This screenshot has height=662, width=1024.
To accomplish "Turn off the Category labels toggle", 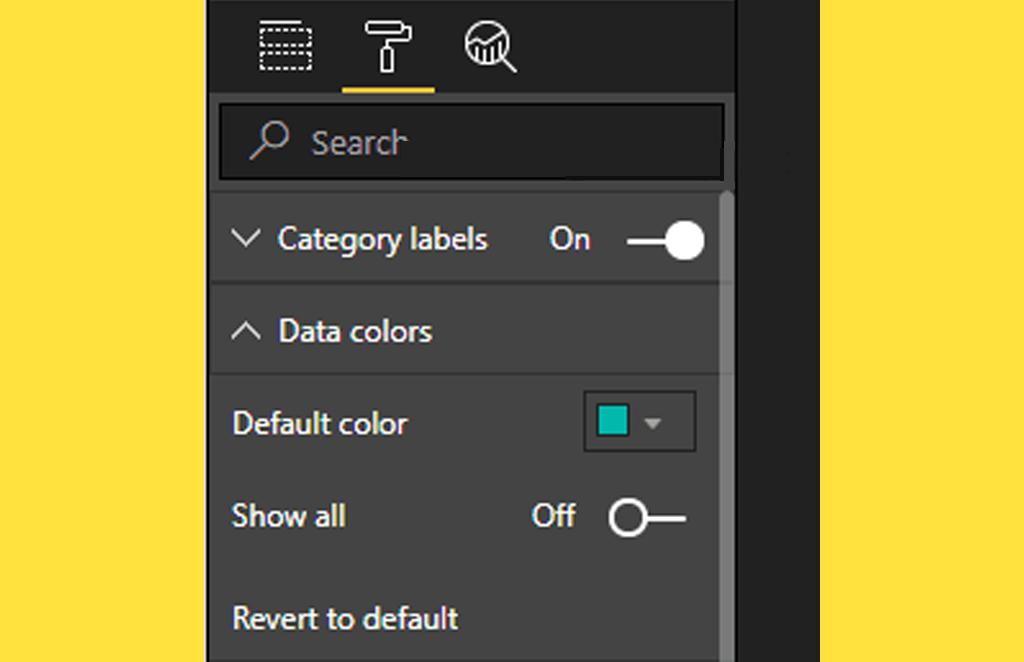I will 666,241.
